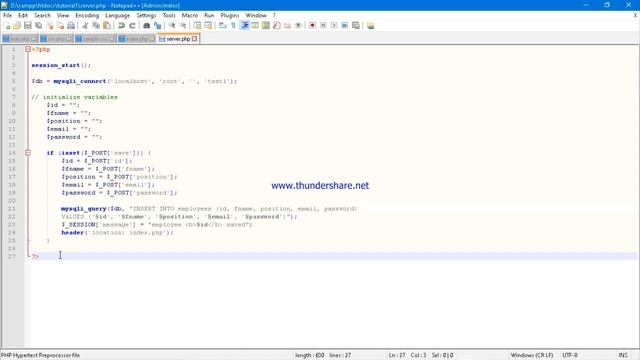This screenshot has height=360, width=640.
Task: Click 'PHP Hypertext Preprocessor file' status text
Action: coord(40,356)
